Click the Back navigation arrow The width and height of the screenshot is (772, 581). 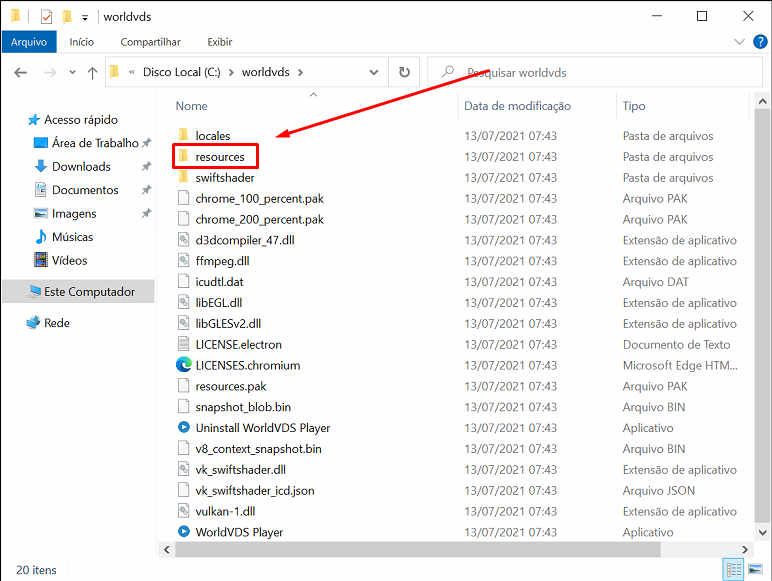20,73
